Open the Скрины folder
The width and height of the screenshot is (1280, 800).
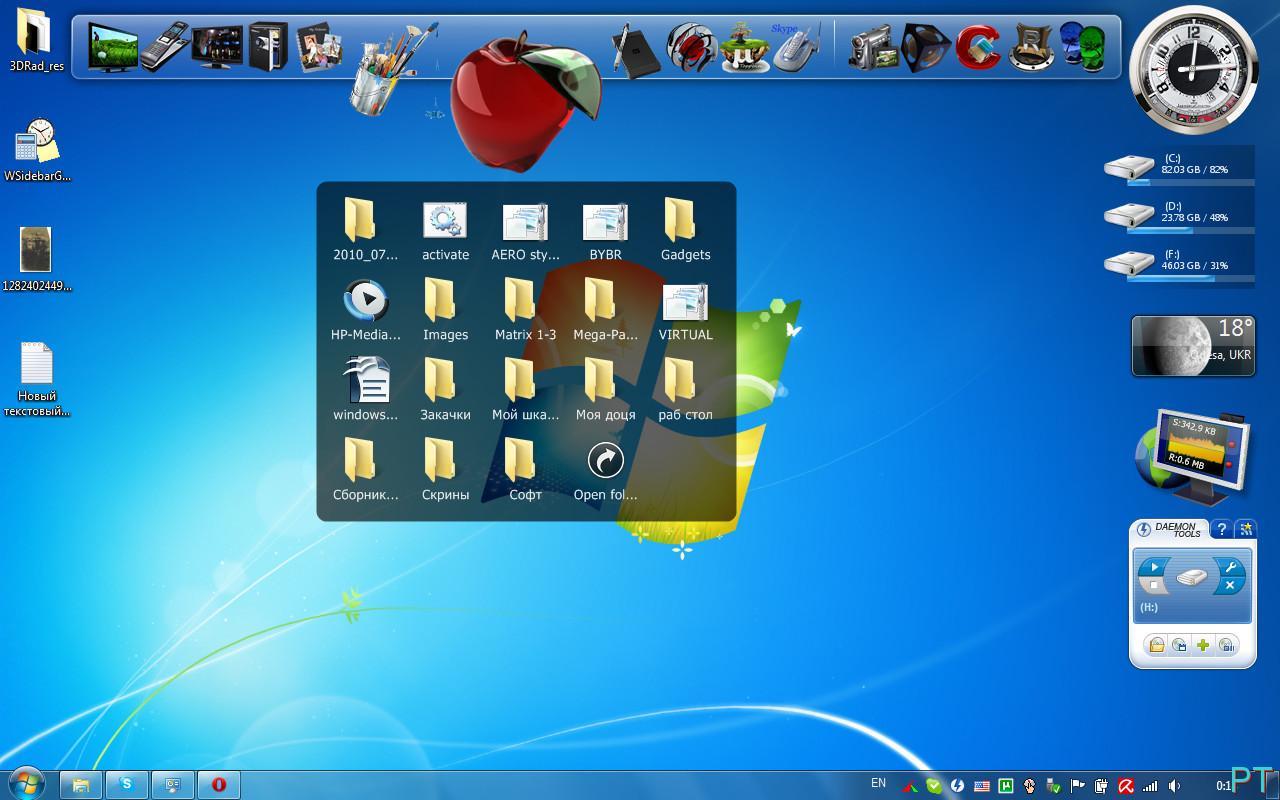pos(445,470)
